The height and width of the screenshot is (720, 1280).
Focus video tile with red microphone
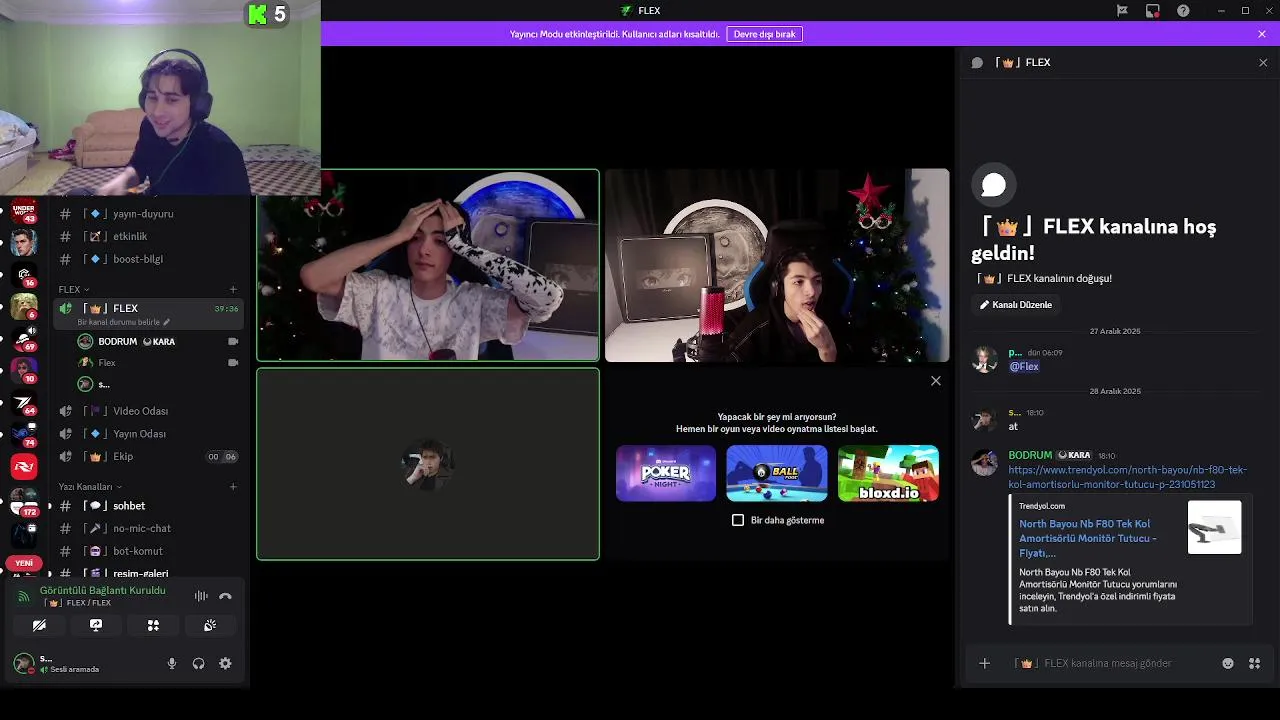point(777,265)
